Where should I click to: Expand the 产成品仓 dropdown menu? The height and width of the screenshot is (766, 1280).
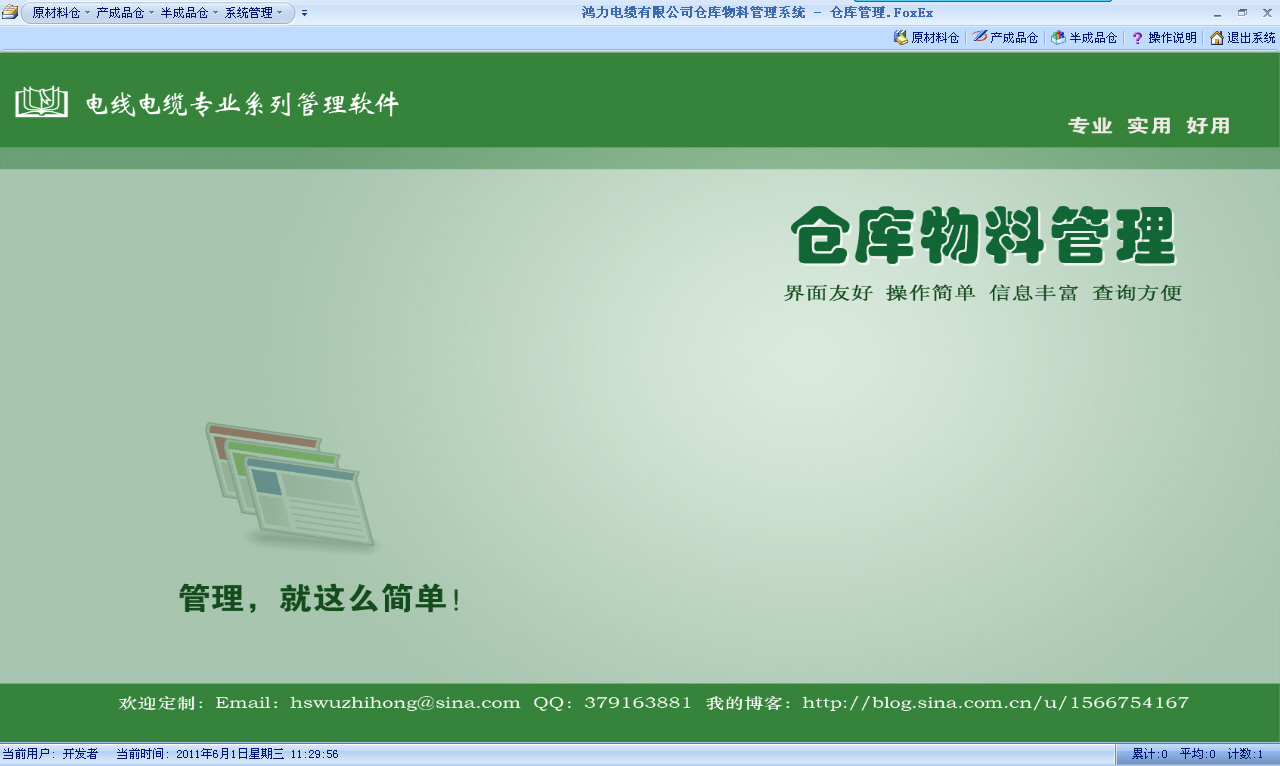(124, 13)
